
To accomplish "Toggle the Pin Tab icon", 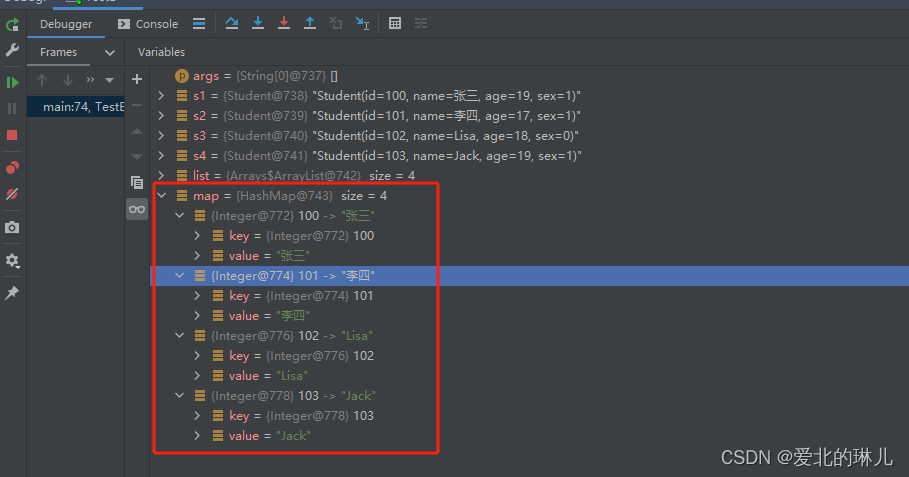I will [12, 293].
